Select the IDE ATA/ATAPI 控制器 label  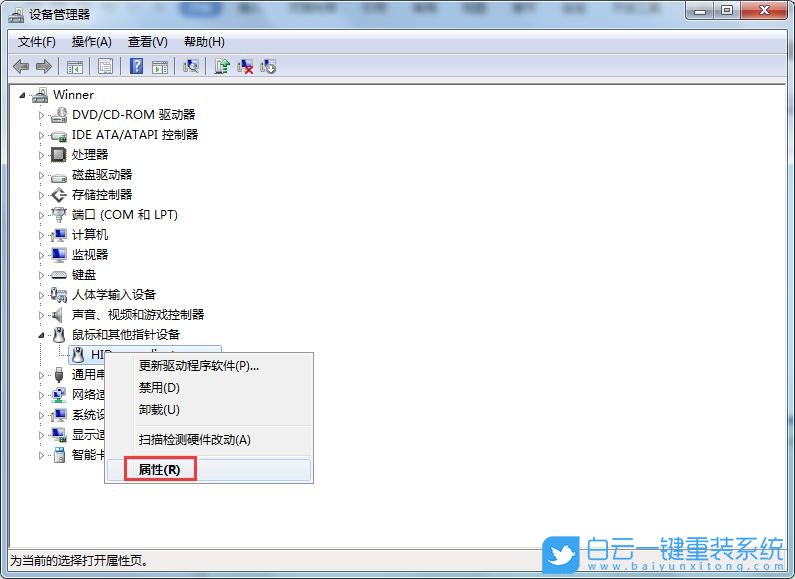(x=135, y=134)
